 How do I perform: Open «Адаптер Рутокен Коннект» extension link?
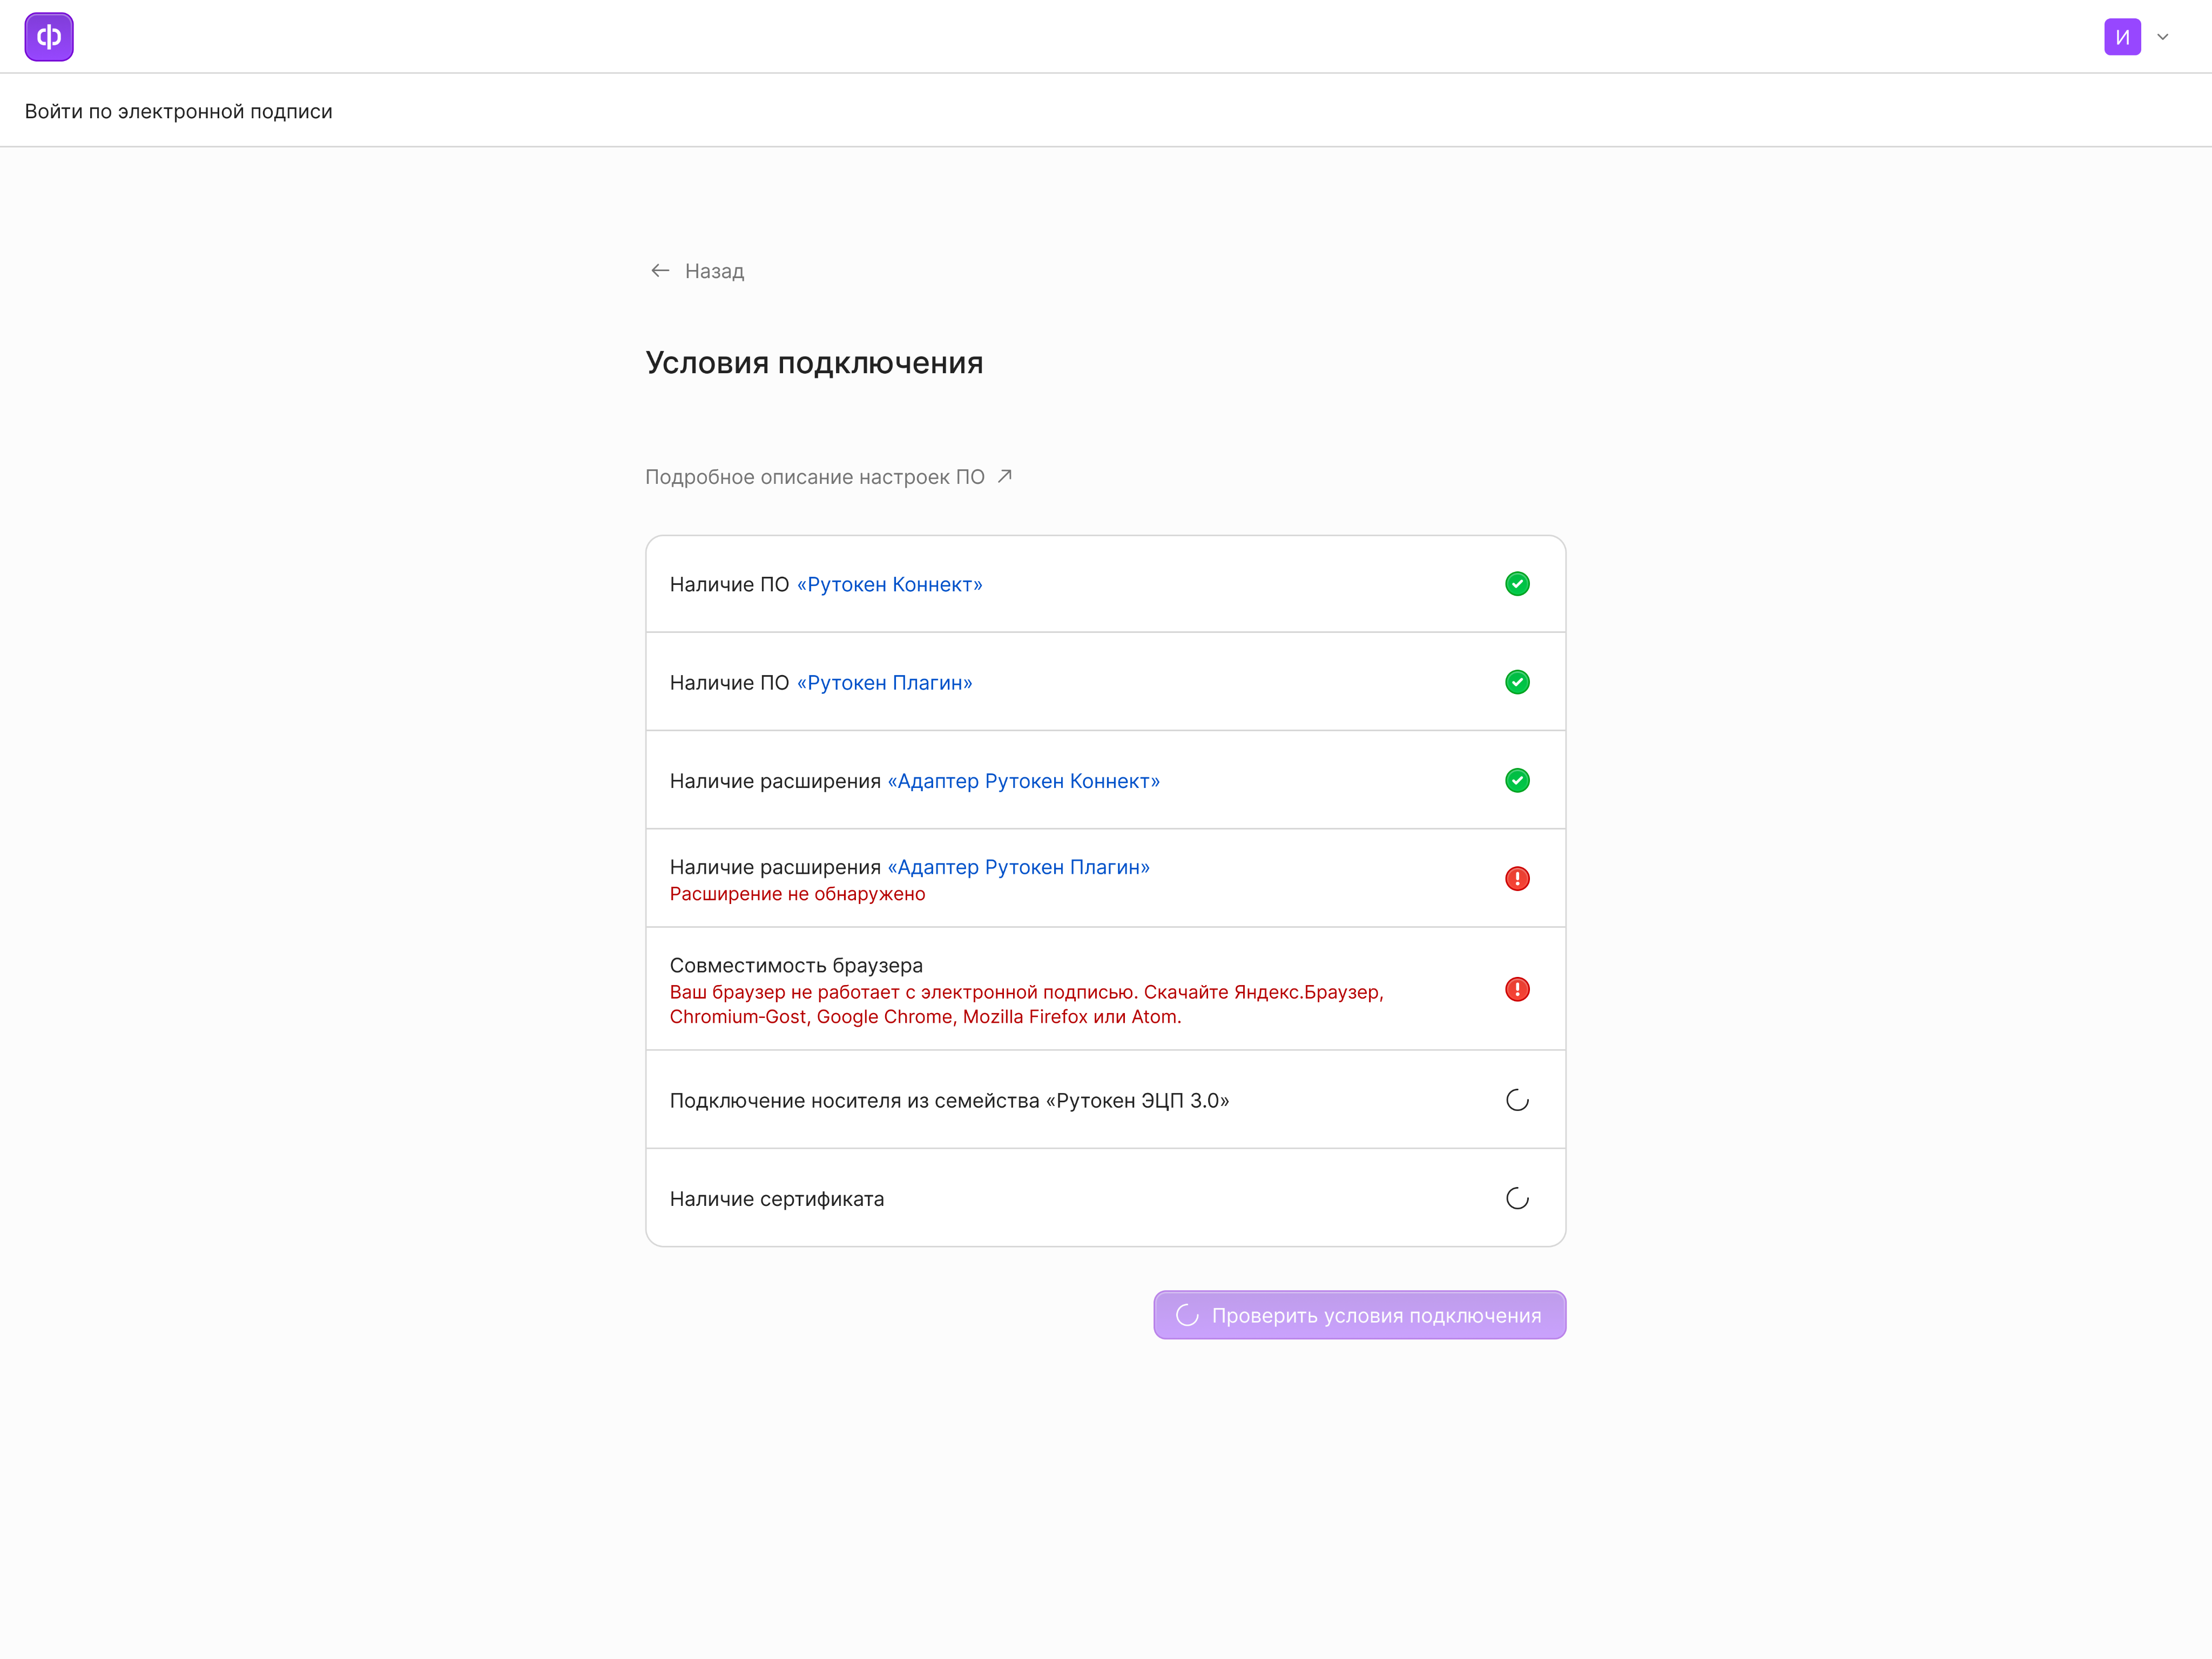(1024, 781)
